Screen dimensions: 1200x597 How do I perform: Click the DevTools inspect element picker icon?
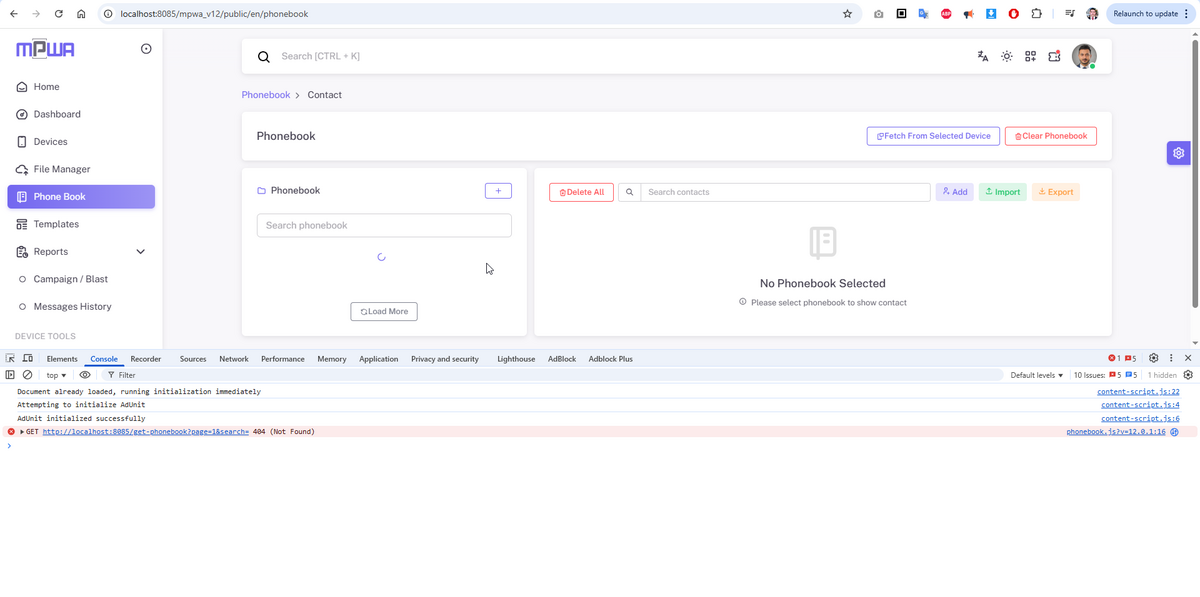click(x=10, y=358)
